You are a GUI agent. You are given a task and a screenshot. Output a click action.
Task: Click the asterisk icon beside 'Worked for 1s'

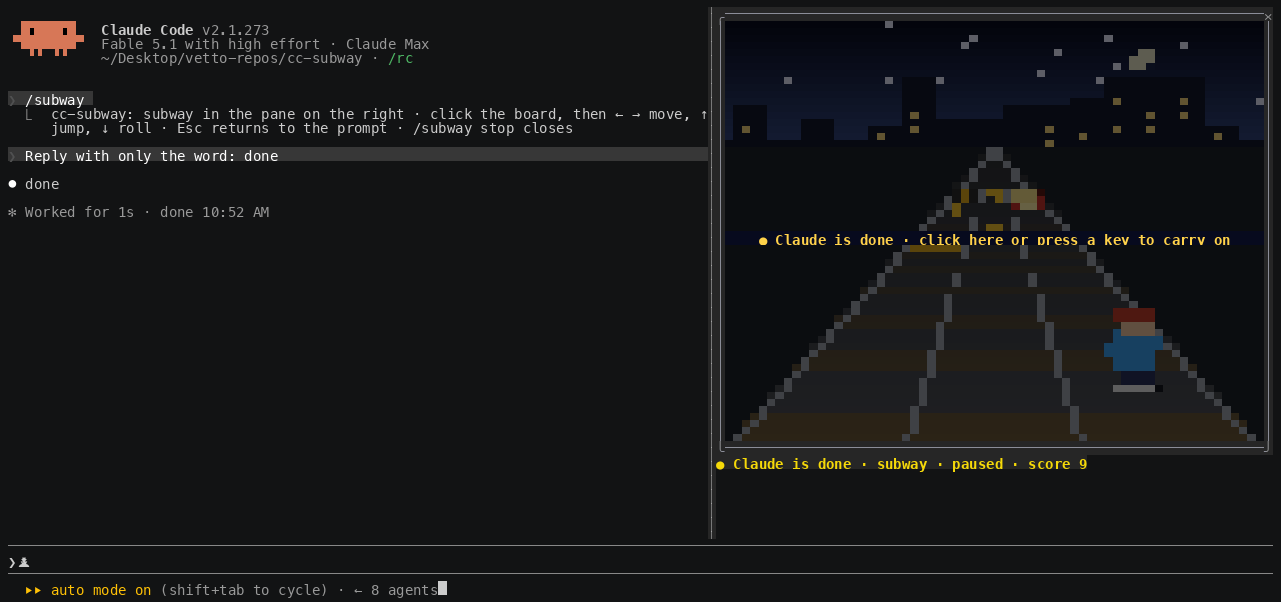pos(12,212)
